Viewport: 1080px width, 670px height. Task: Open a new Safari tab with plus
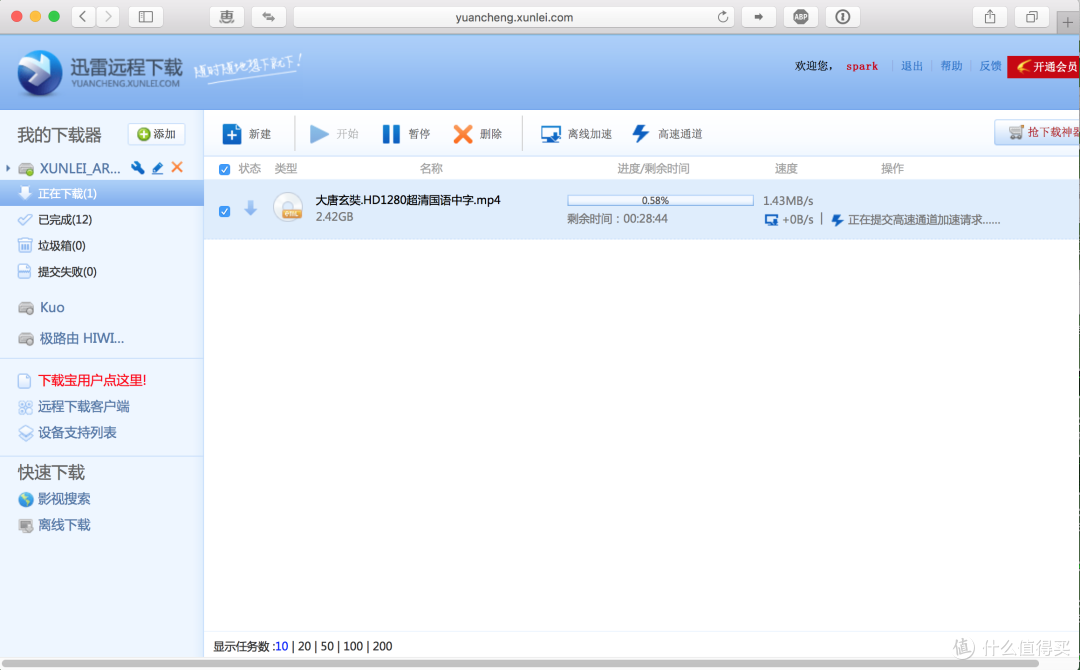click(x=1068, y=21)
